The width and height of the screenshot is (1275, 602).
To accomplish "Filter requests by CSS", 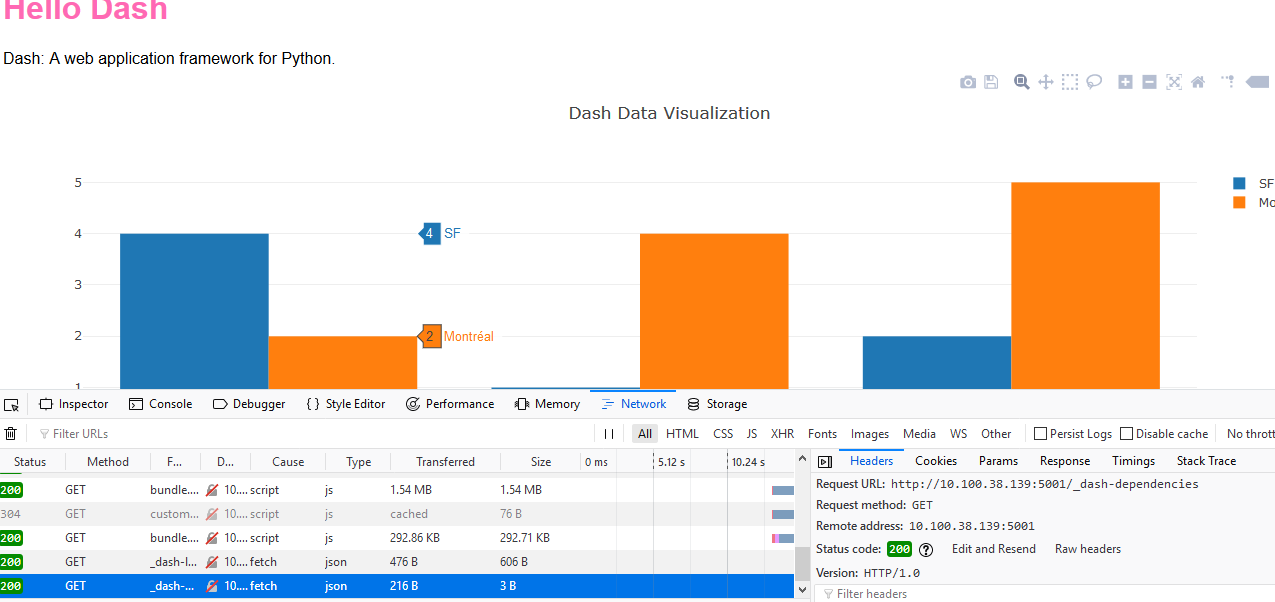I will 723,434.
